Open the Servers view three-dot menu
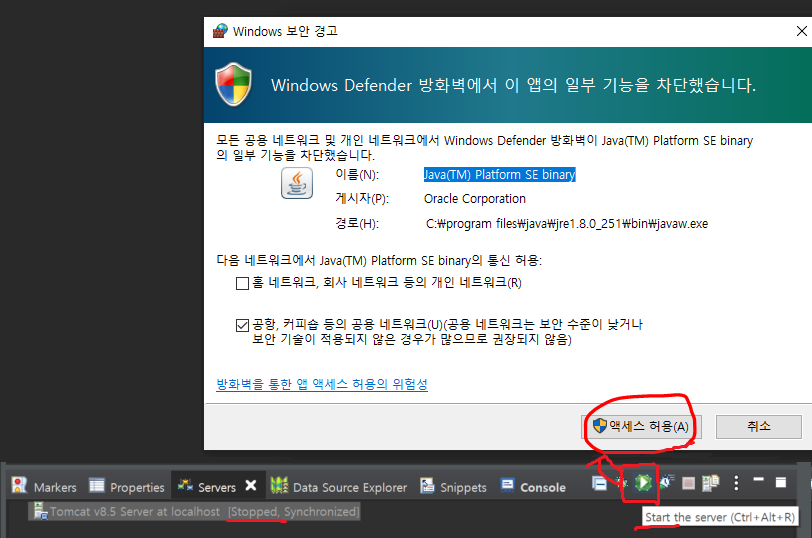Screen dimensions: 812x538 pos(736,483)
